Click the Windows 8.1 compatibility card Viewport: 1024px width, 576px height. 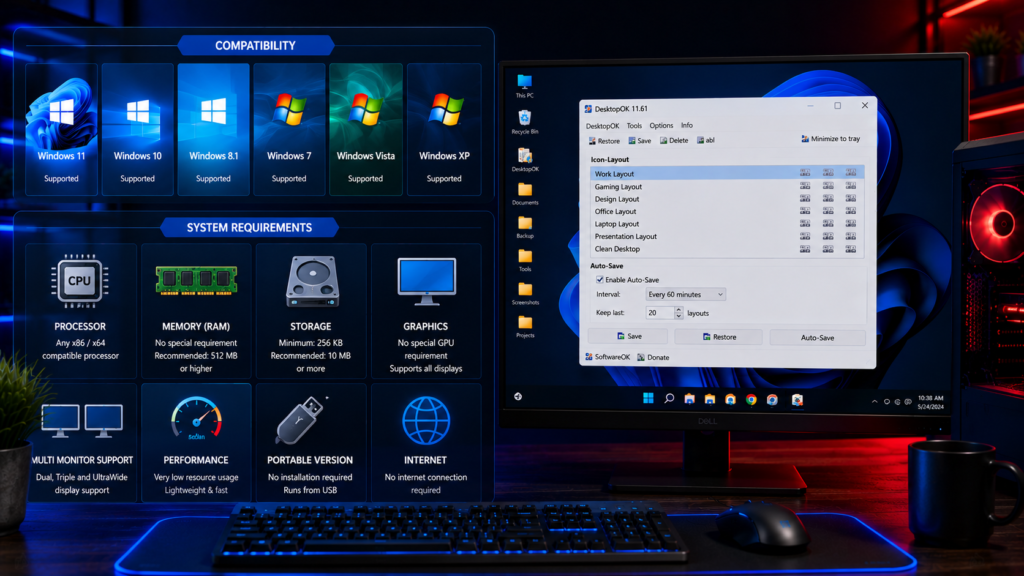[x=213, y=129]
